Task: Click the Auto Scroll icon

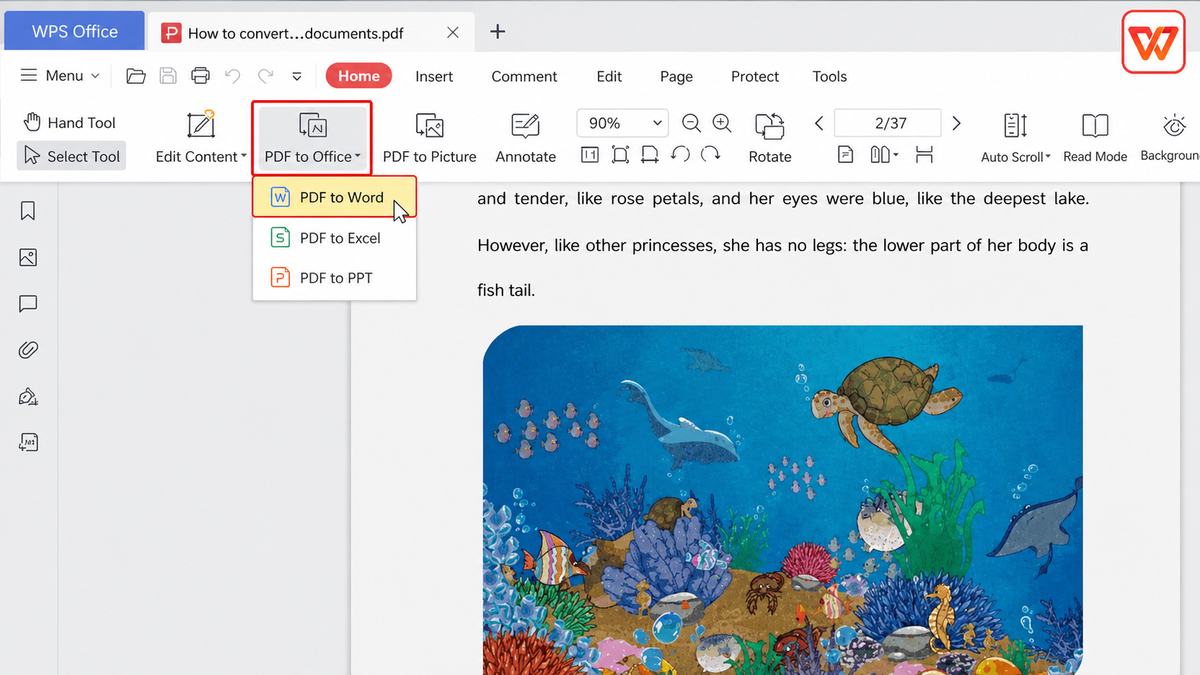Action: tap(1015, 126)
